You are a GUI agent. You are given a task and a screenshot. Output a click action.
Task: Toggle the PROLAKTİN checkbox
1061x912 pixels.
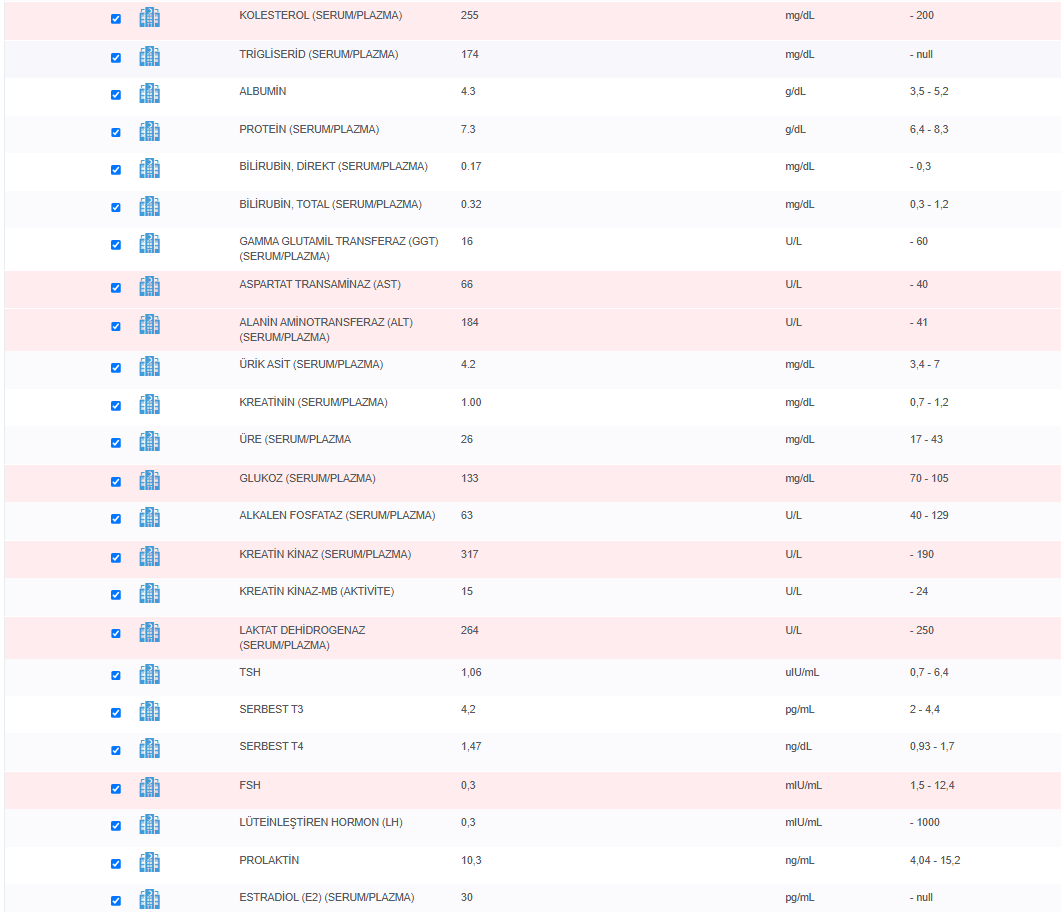click(x=116, y=864)
